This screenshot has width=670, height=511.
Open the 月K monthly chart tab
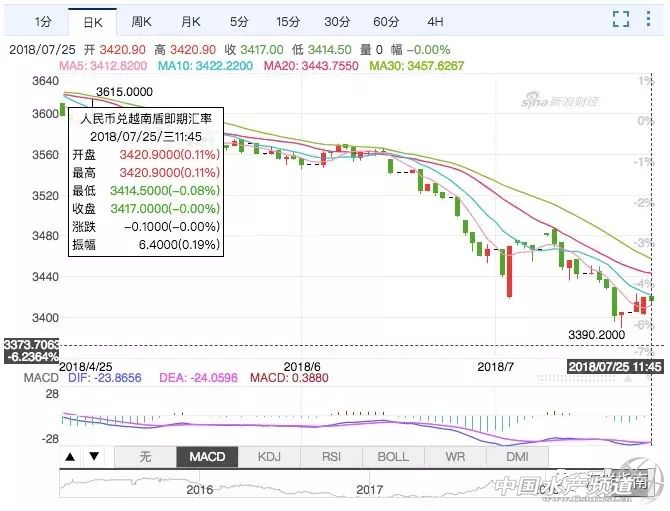(x=190, y=20)
